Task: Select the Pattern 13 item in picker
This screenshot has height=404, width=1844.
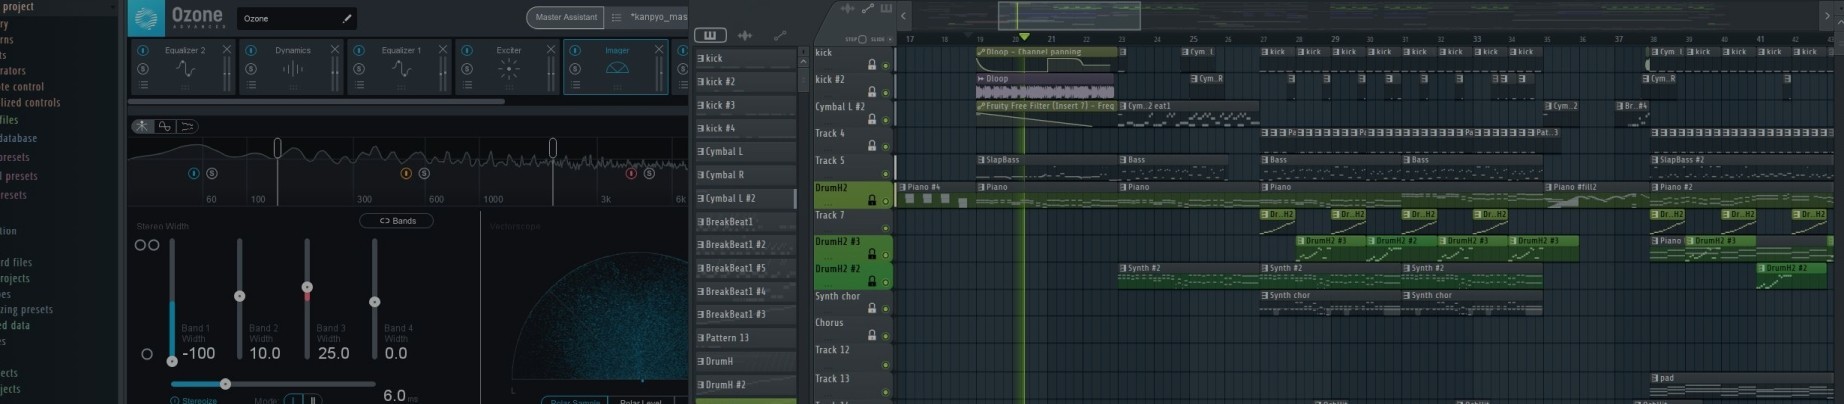Action: [x=746, y=337]
